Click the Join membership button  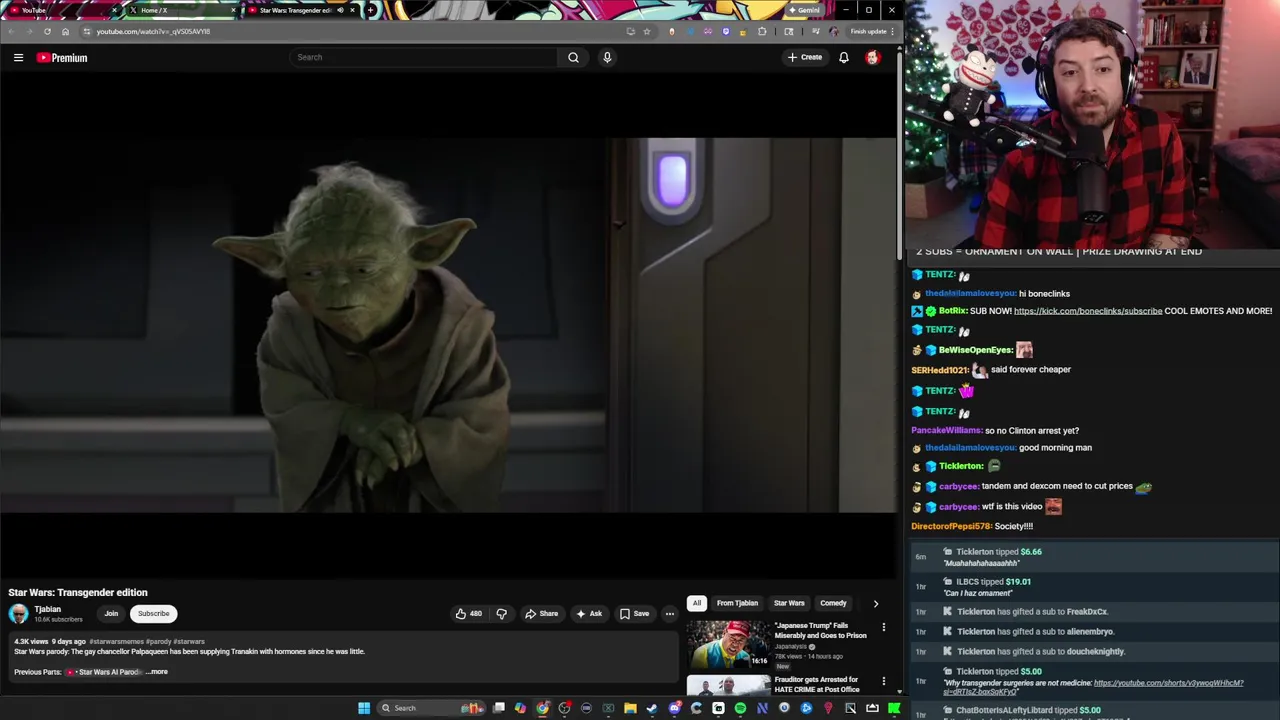(x=111, y=614)
